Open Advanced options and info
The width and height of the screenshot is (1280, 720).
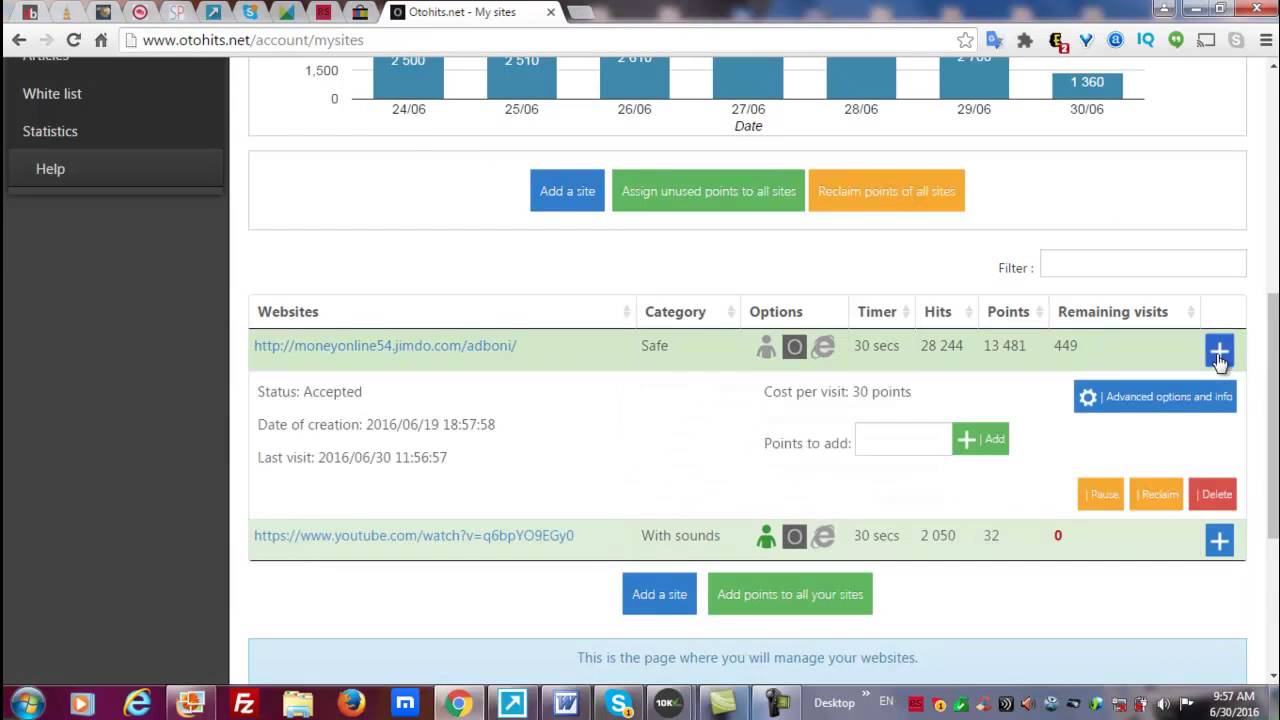pyautogui.click(x=1155, y=397)
